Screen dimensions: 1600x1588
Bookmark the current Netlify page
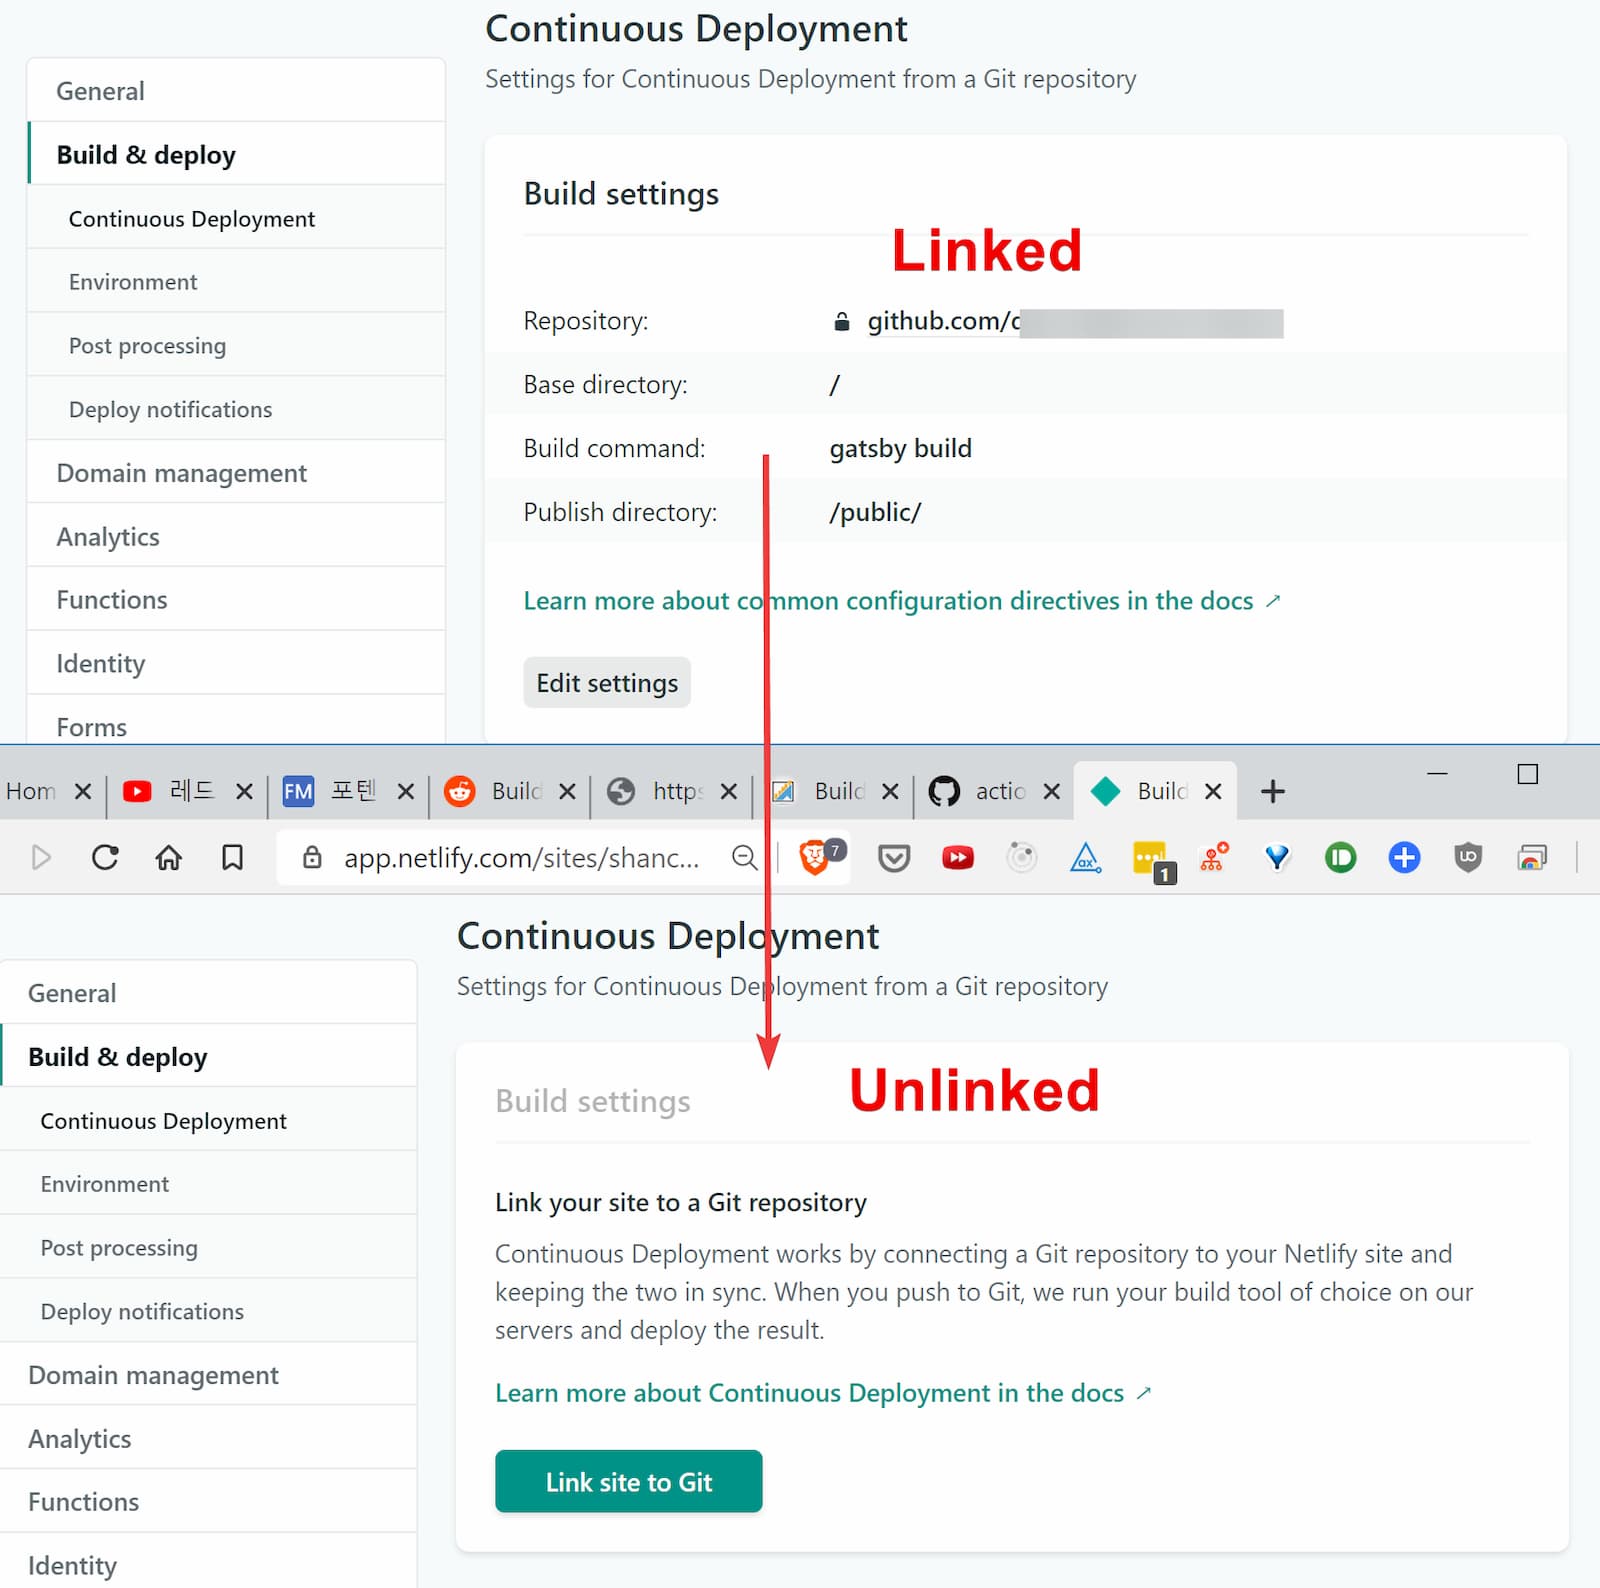click(x=232, y=857)
